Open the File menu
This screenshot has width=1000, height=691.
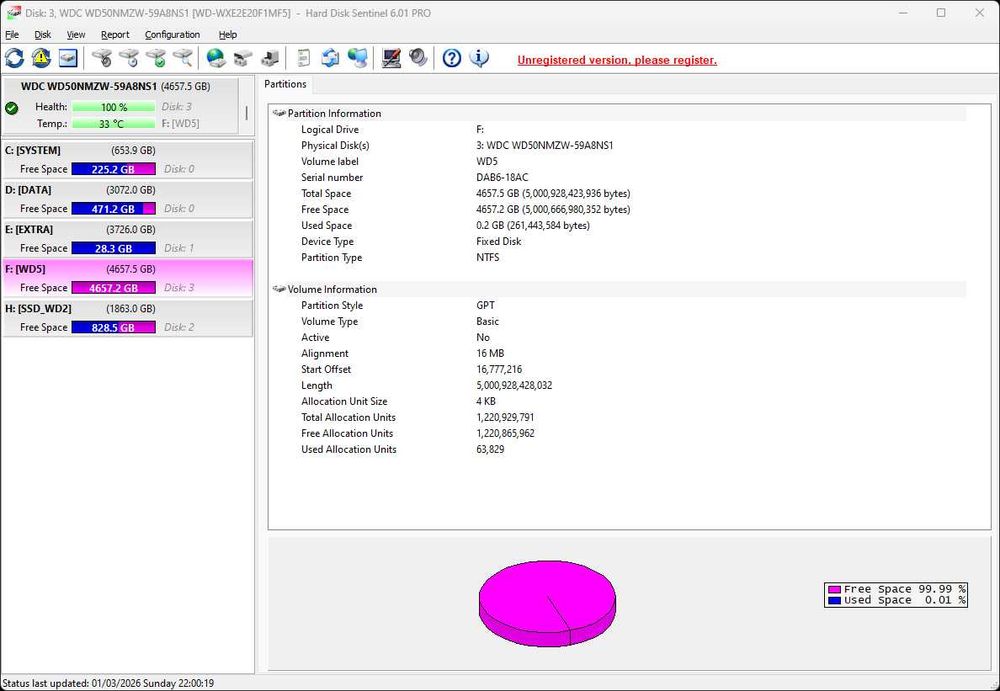[x=12, y=34]
